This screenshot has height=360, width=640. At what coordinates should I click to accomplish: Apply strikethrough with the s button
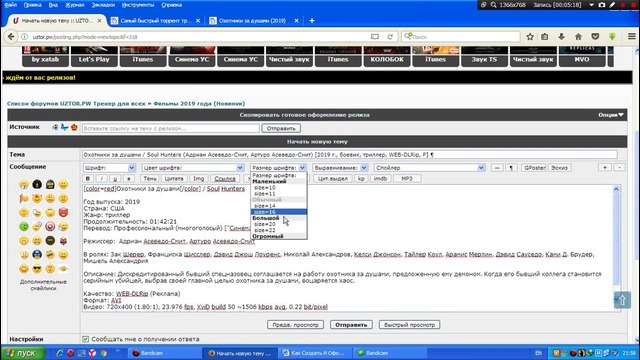(x=129, y=178)
